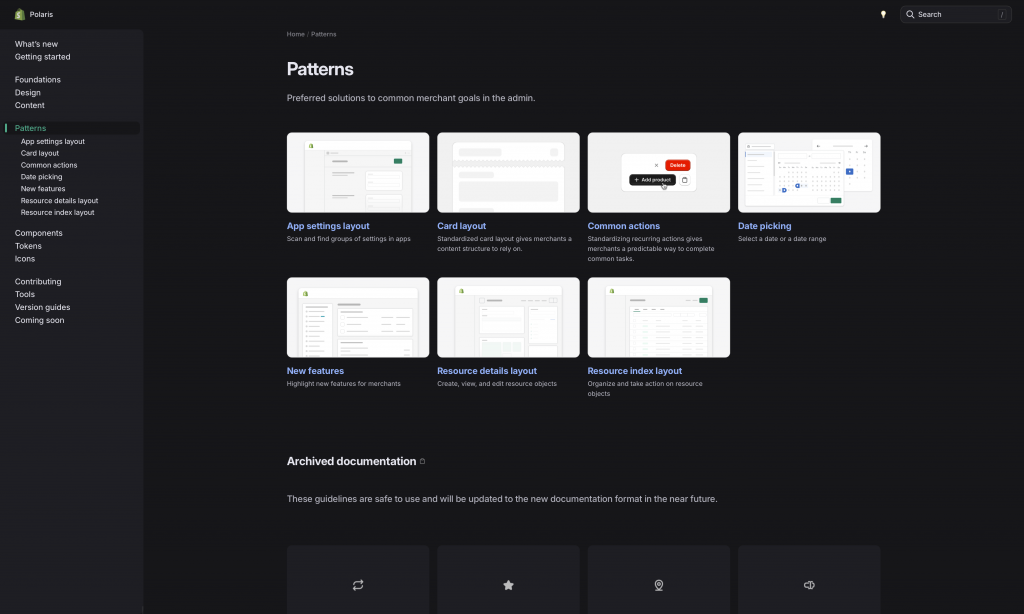This screenshot has height=614, width=1024.
Task: Open New features card thumbnail
Action: pyautogui.click(x=358, y=317)
